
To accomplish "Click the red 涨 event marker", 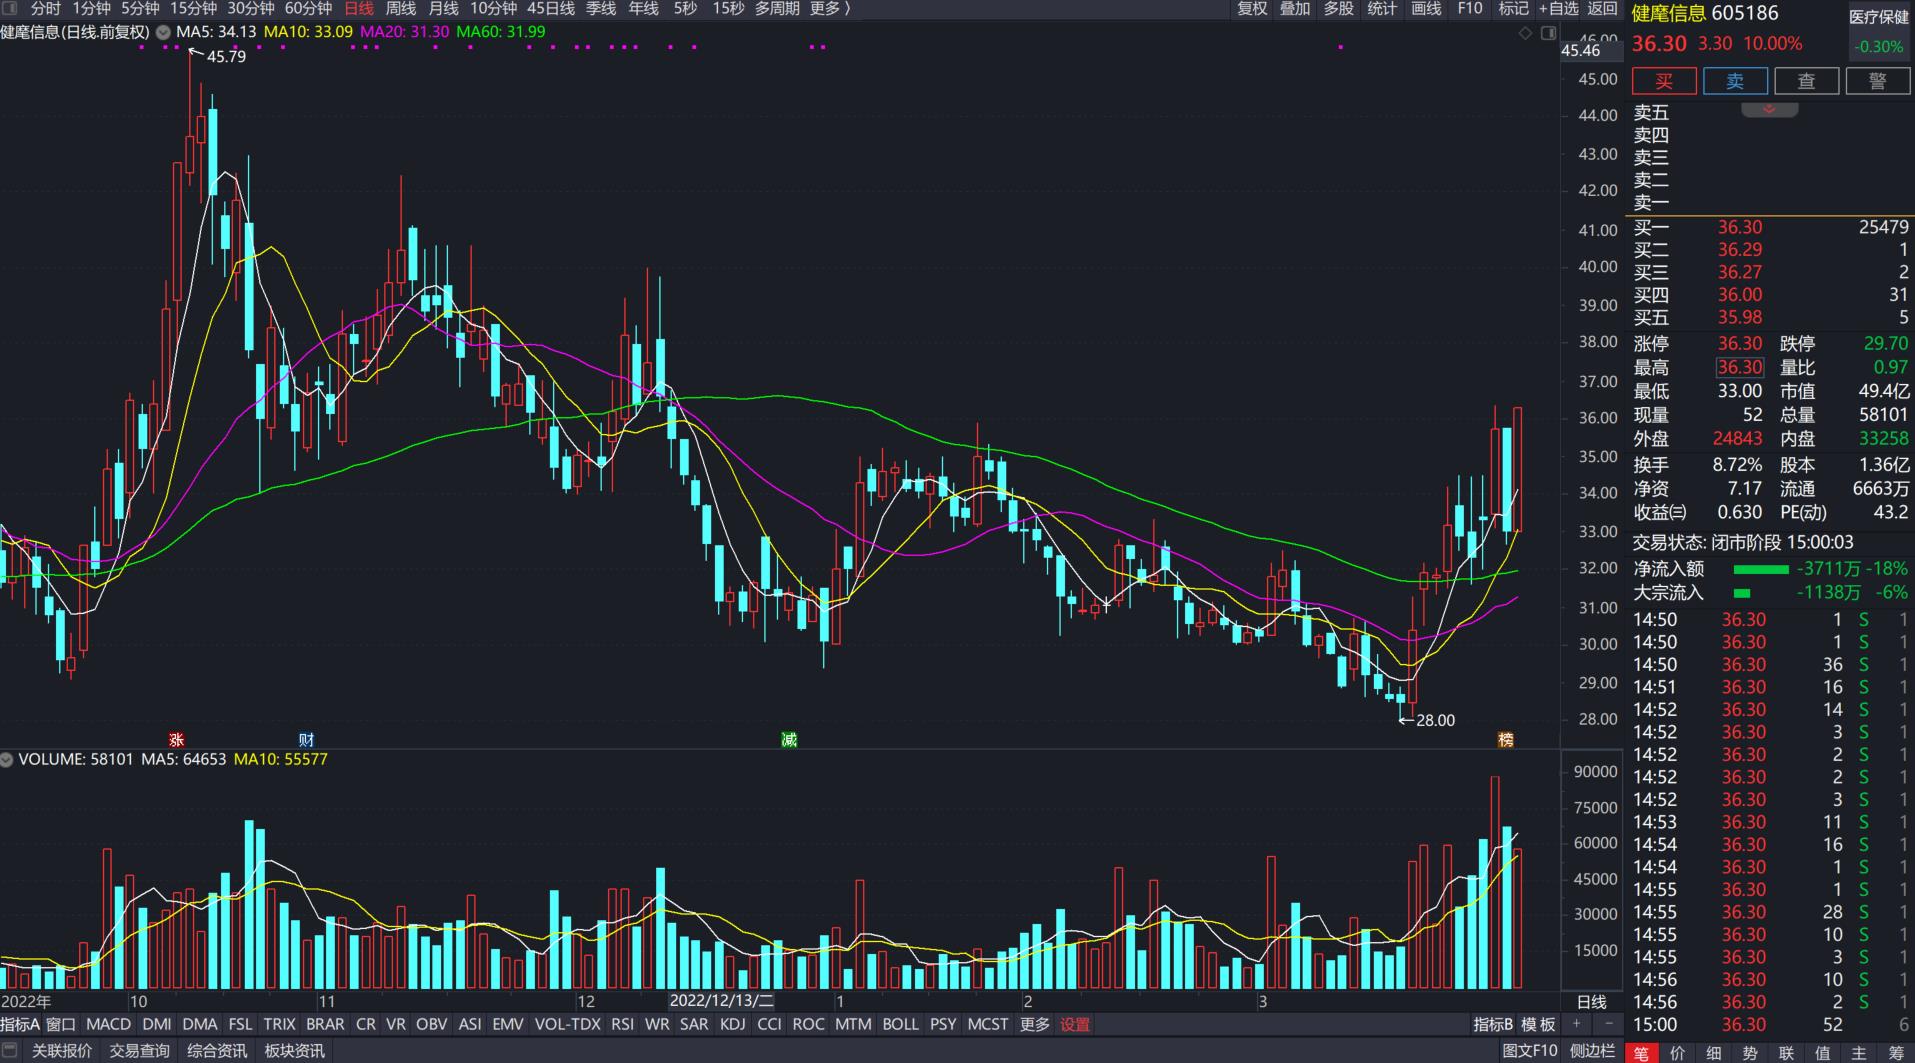I will (176, 740).
